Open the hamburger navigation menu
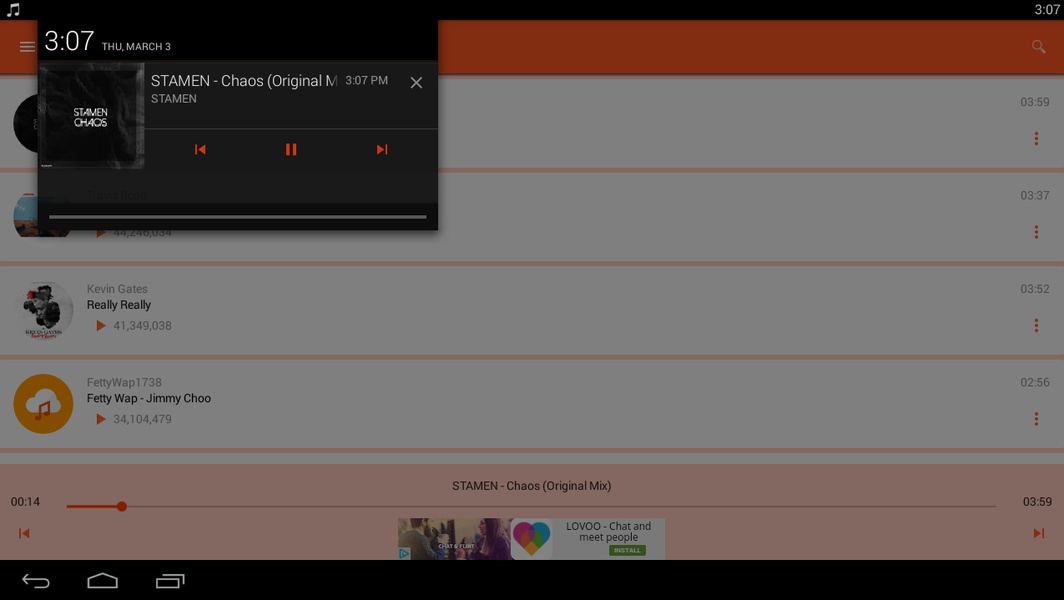The image size is (1064, 600). tap(27, 47)
